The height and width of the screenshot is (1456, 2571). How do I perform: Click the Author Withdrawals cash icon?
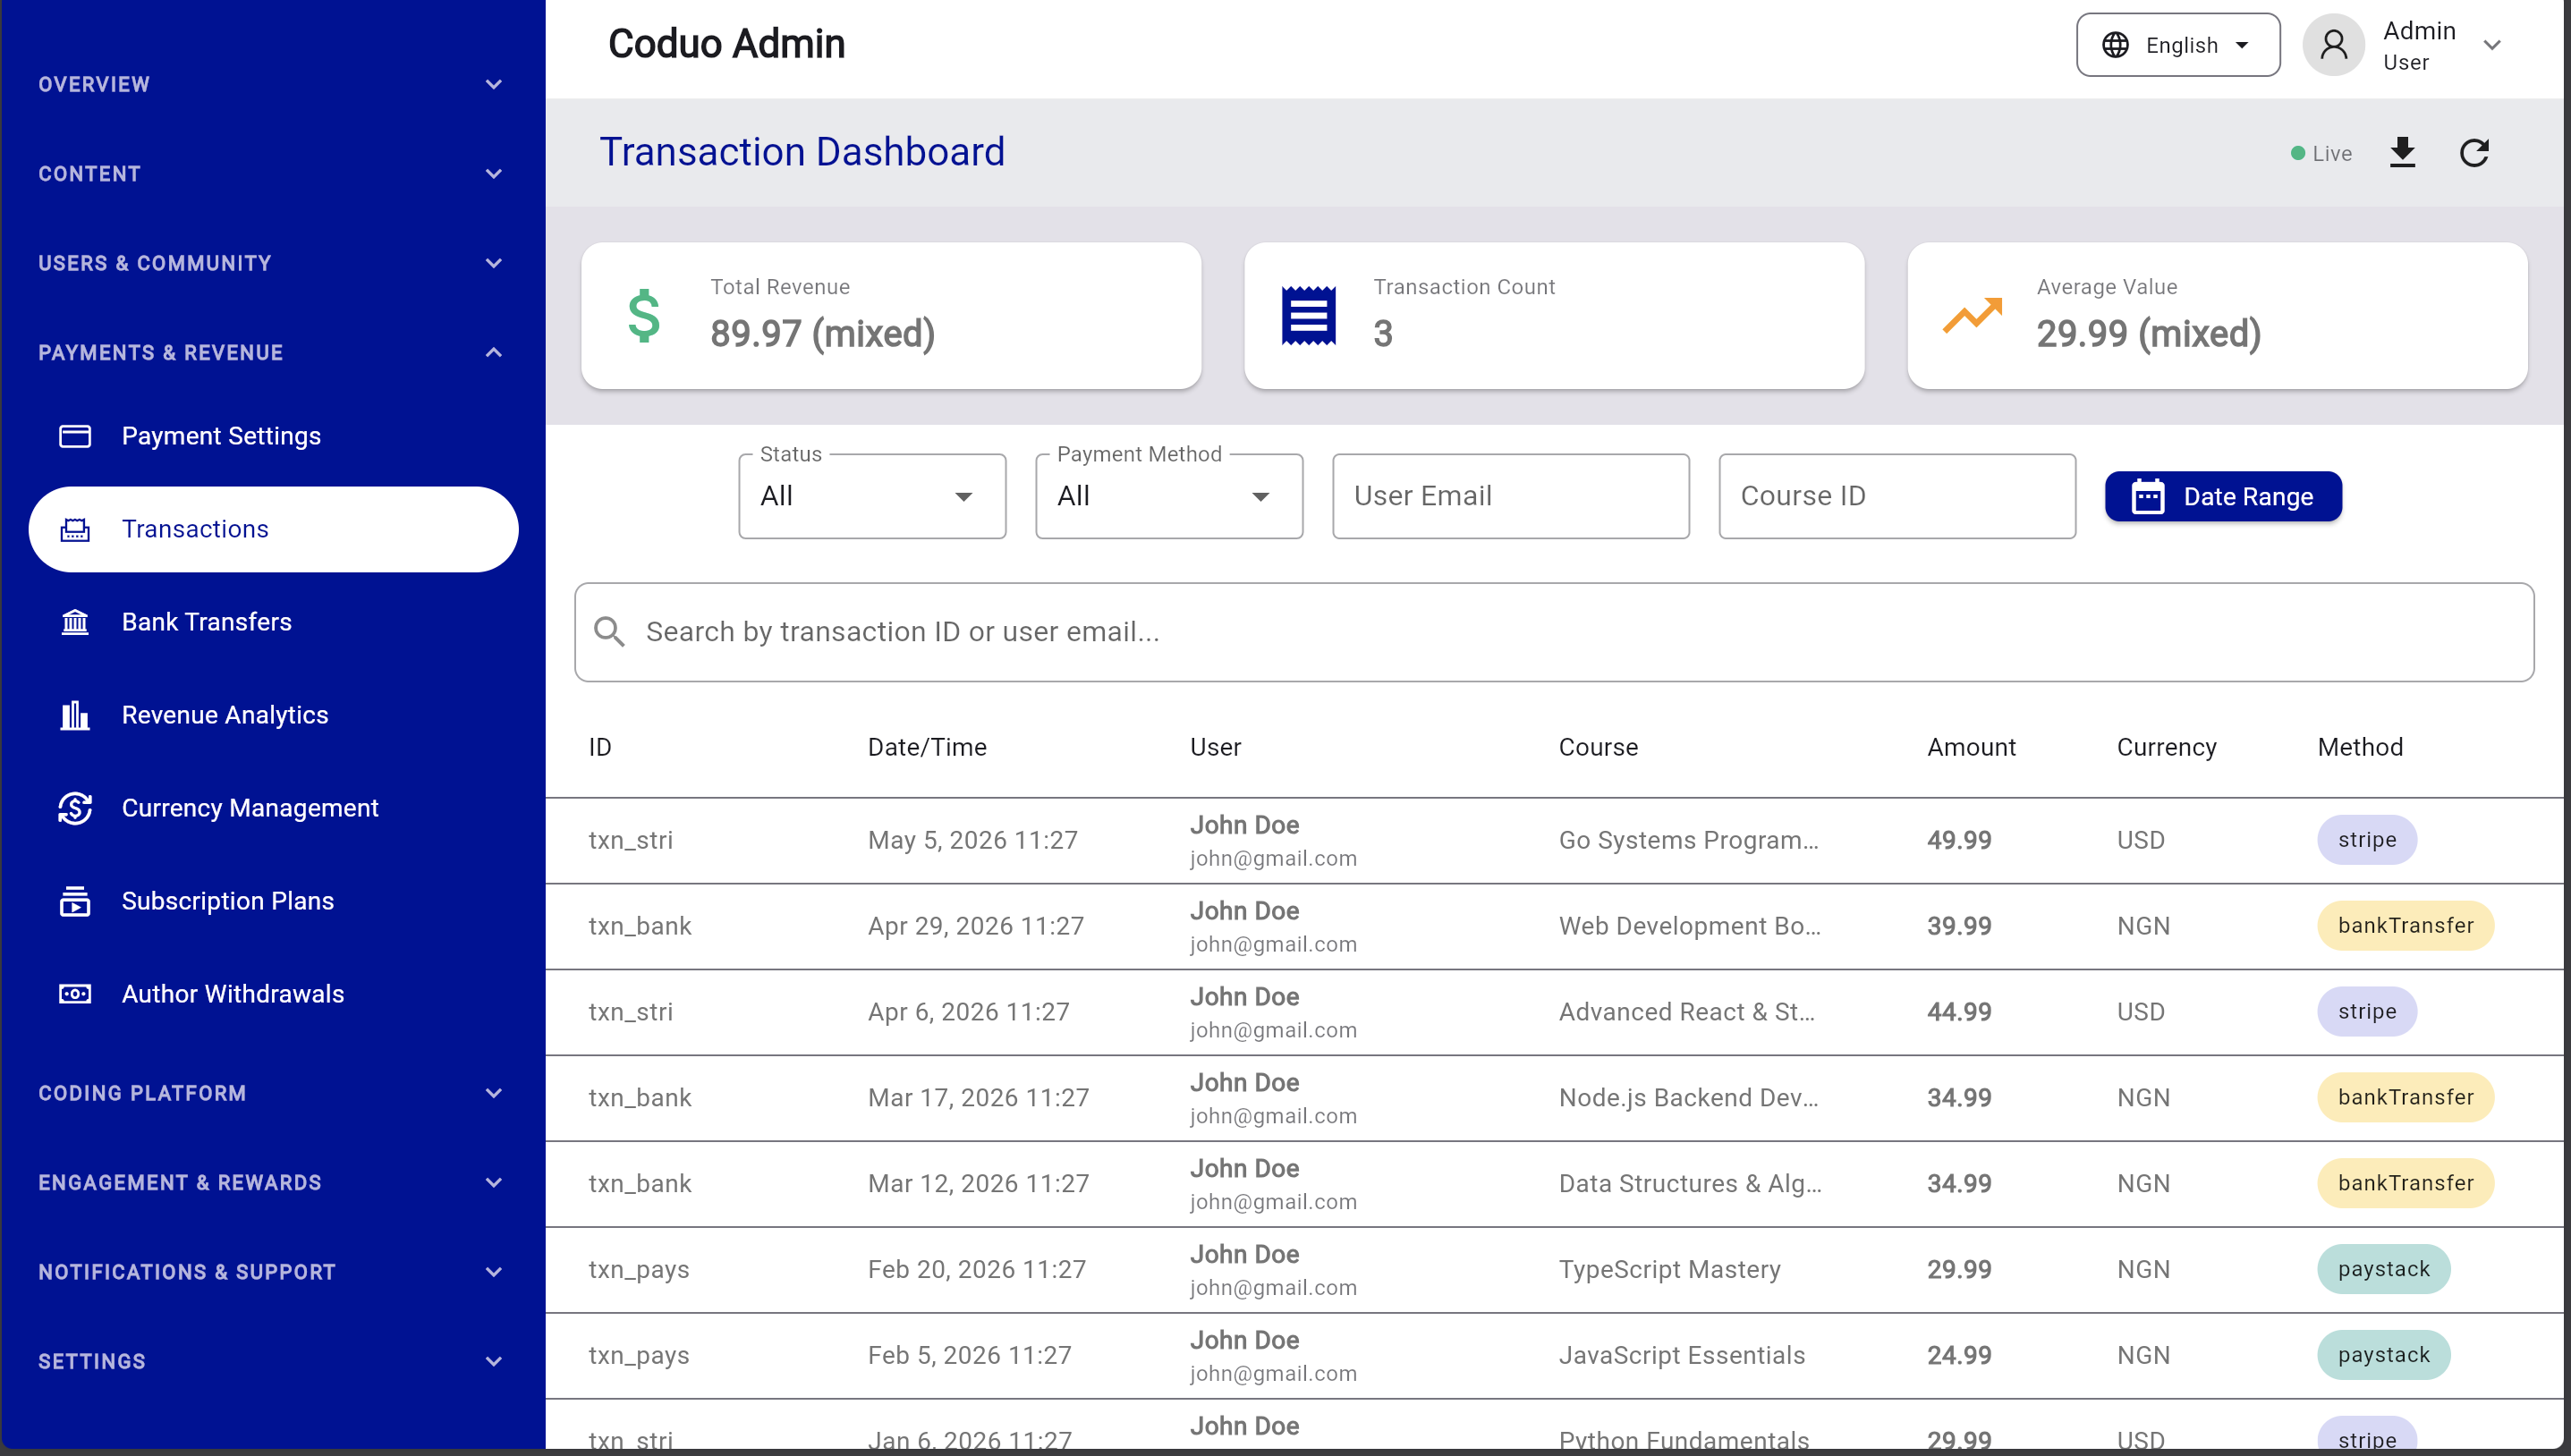point(75,994)
